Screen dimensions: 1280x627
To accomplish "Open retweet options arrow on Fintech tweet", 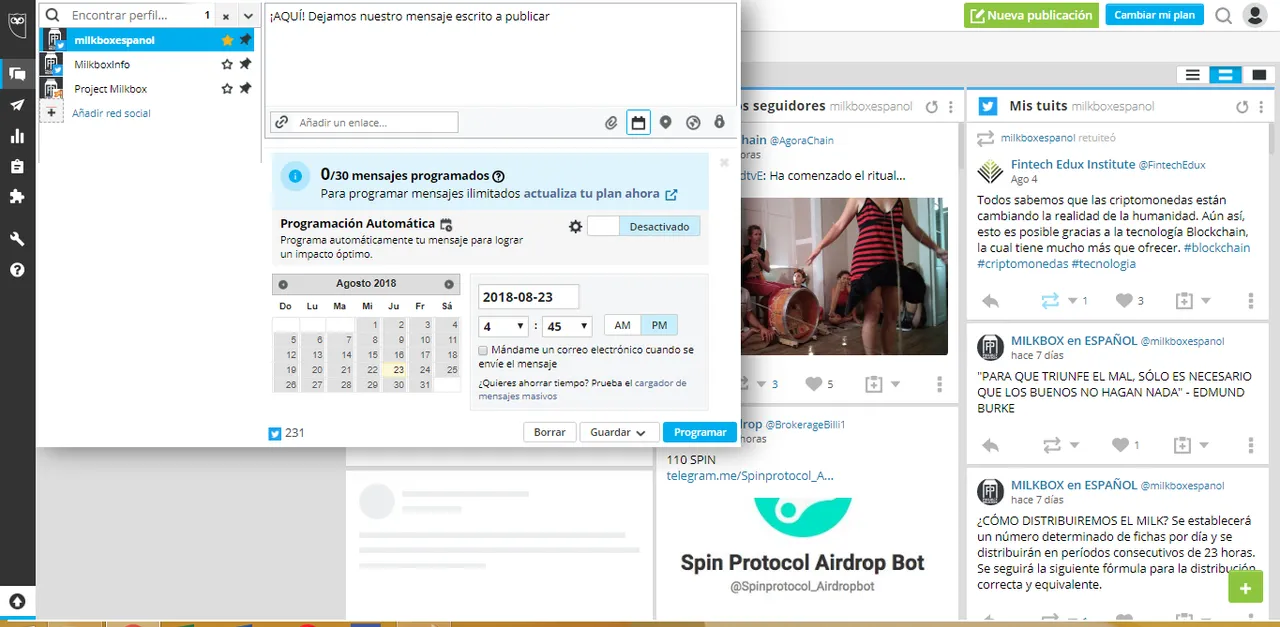I will tap(1072, 301).
